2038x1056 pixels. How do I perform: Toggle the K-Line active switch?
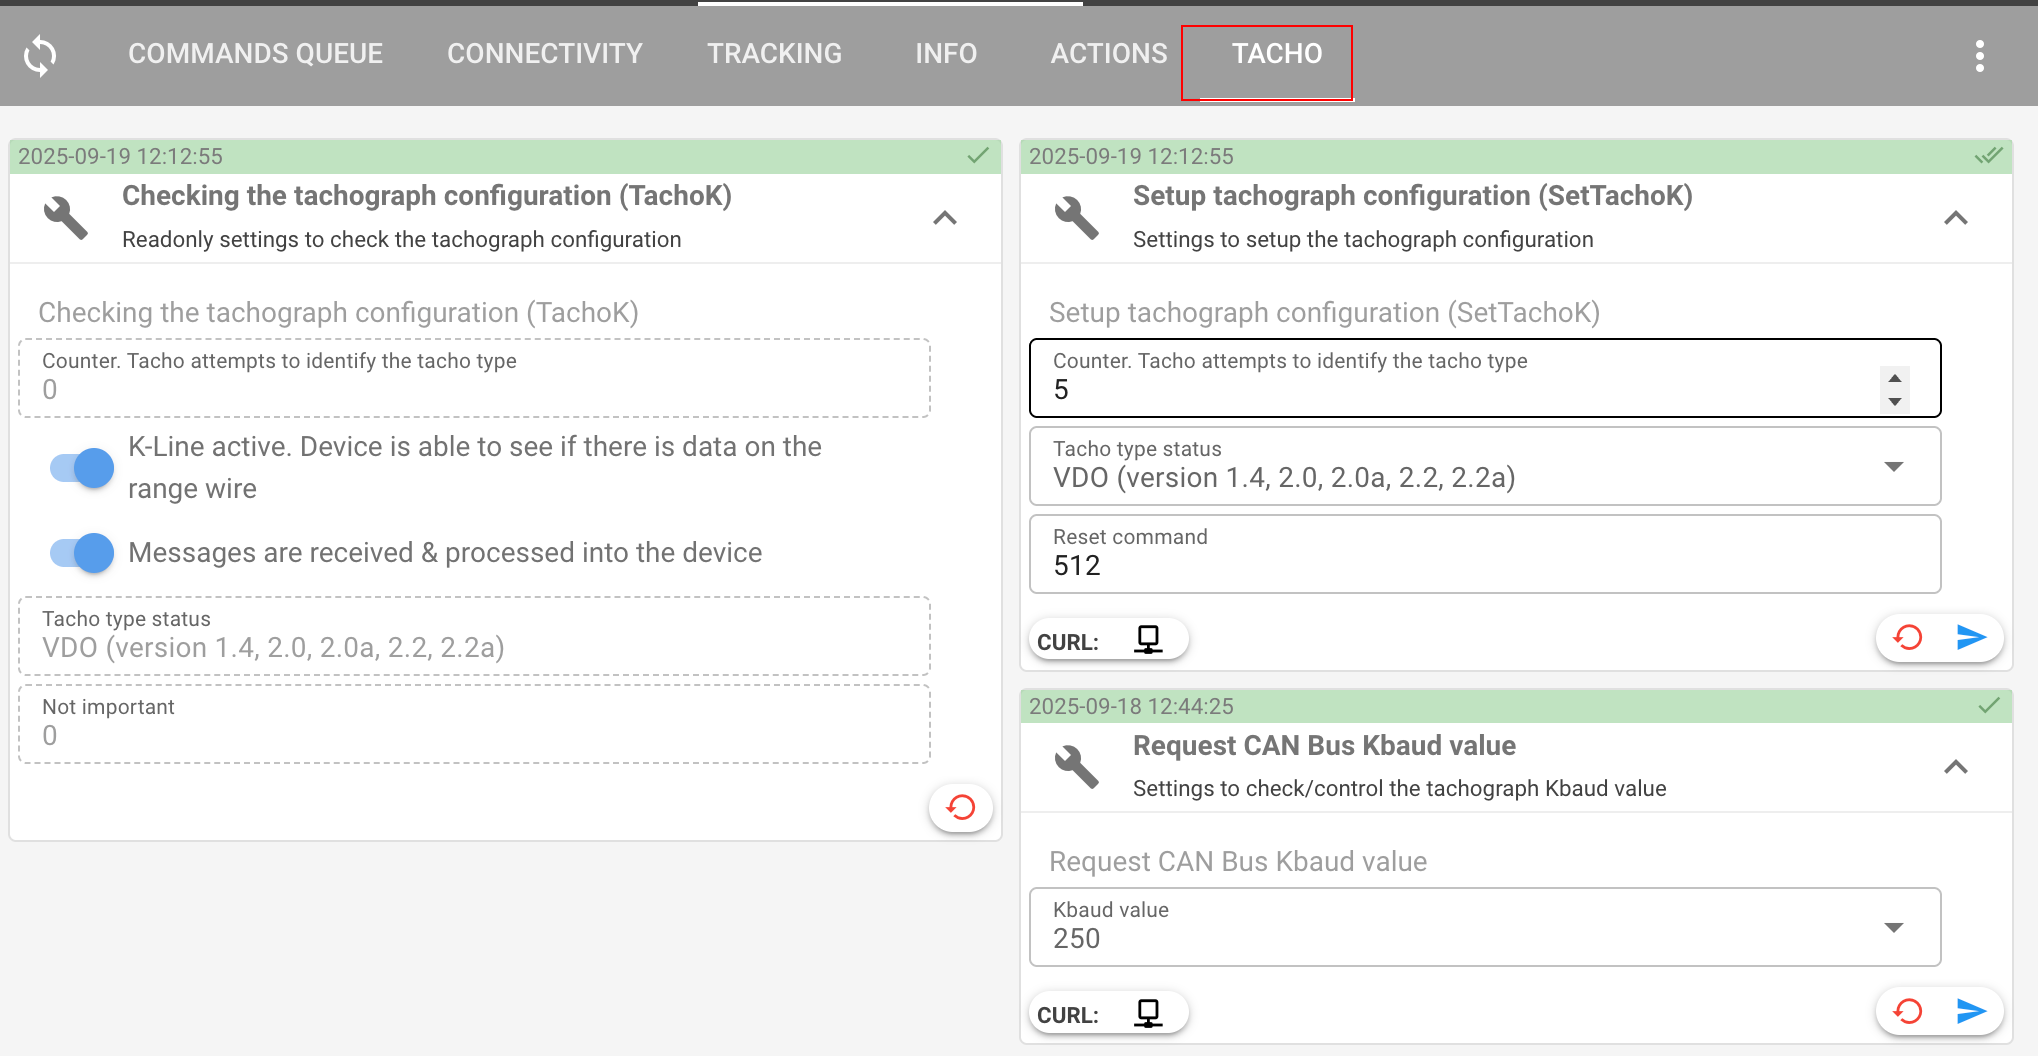[x=82, y=468]
